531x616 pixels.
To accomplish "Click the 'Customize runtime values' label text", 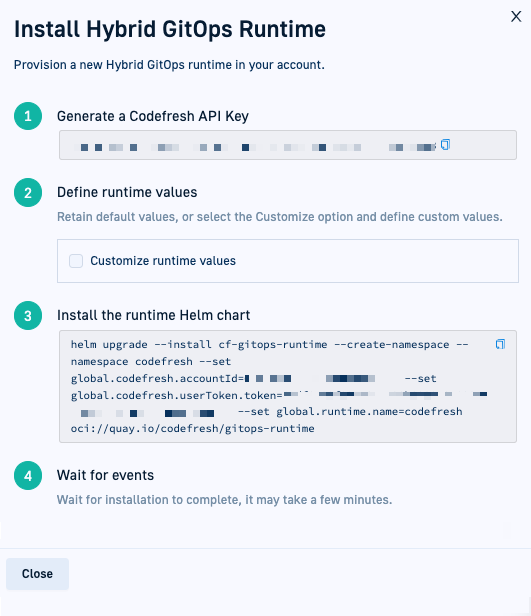I will coord(163,261).
